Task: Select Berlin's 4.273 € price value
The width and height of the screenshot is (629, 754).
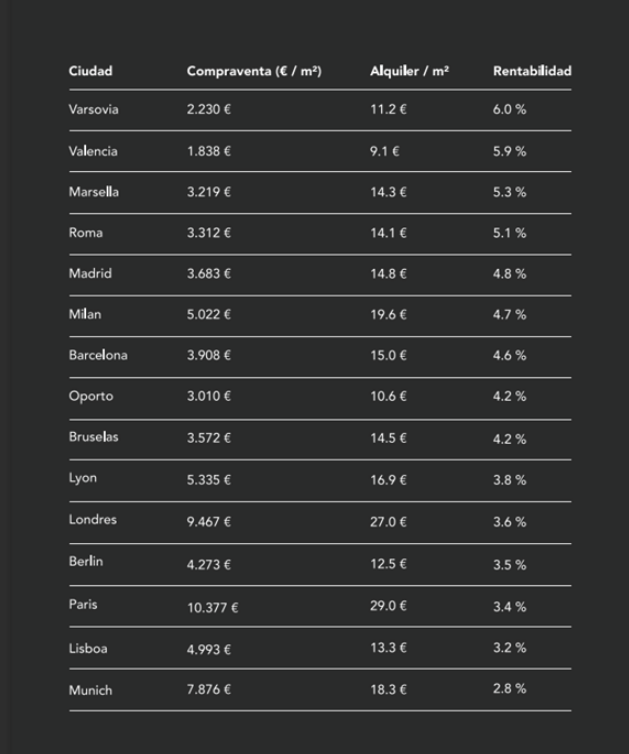Action: [209, 565]
